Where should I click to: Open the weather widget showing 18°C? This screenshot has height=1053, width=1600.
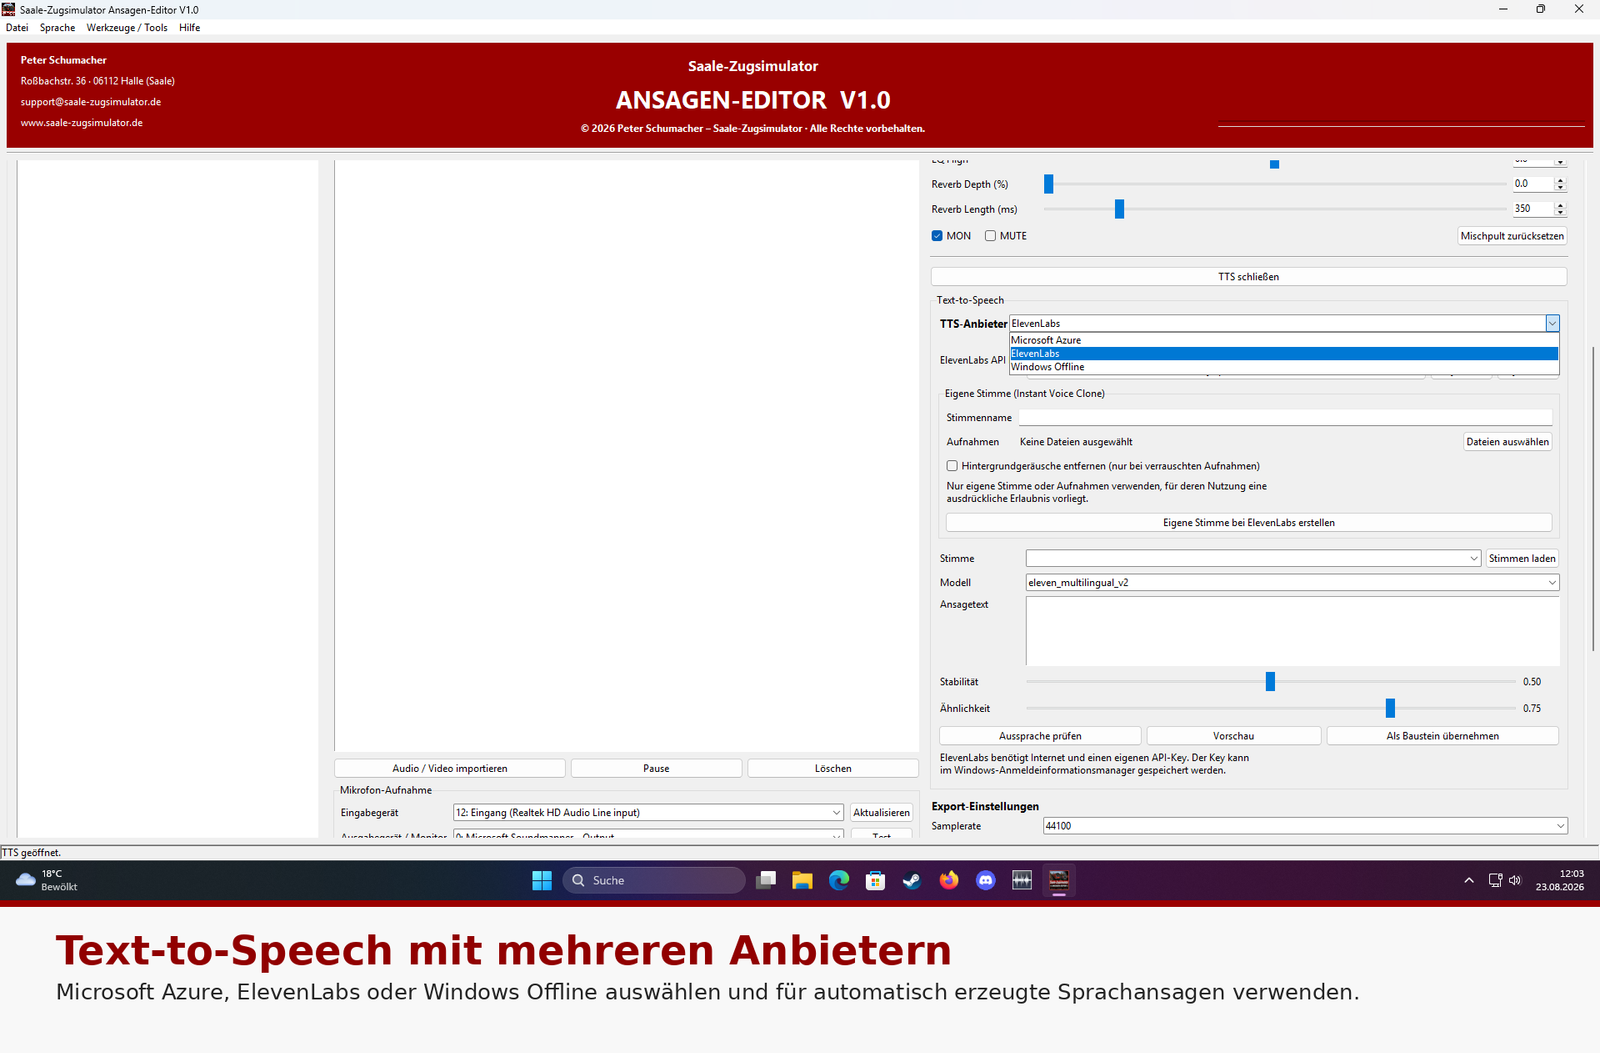47,880
